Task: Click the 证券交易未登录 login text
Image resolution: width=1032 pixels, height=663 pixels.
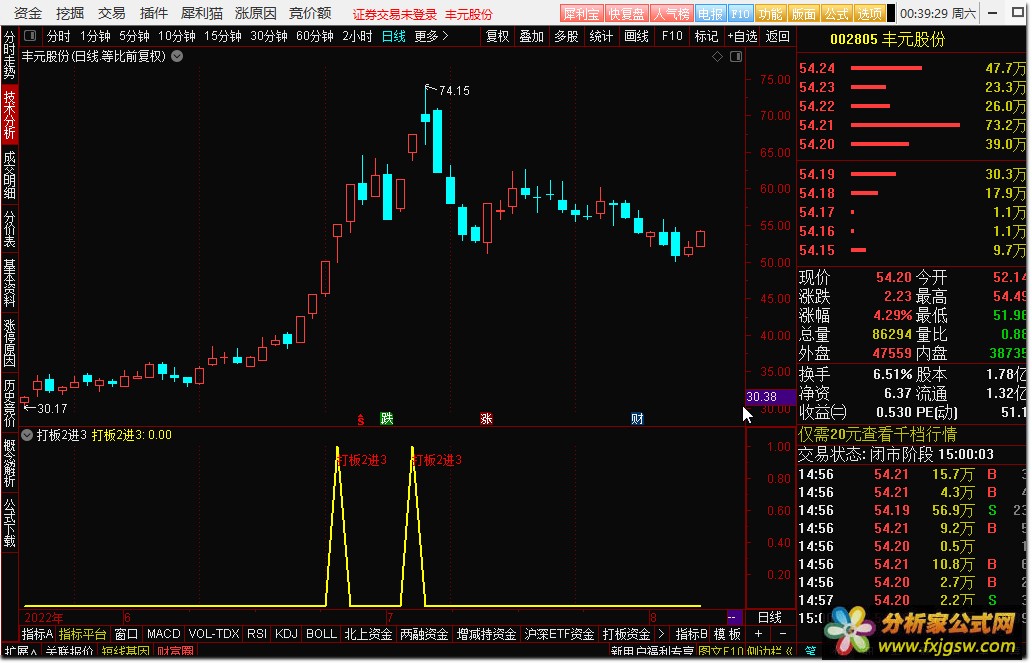Action: point(395,14)
